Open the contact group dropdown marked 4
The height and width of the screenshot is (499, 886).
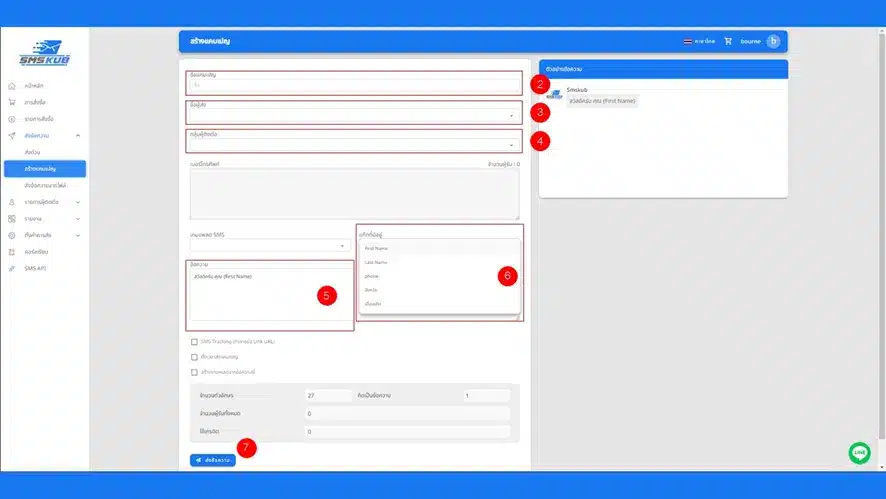tap(354, 144)
